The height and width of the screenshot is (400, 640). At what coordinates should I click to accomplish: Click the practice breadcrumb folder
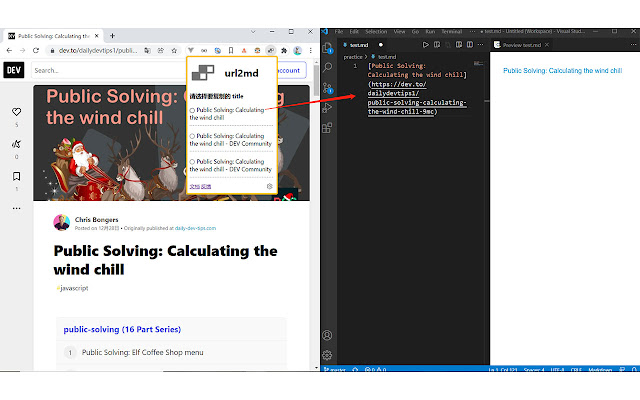pos(353,57)
